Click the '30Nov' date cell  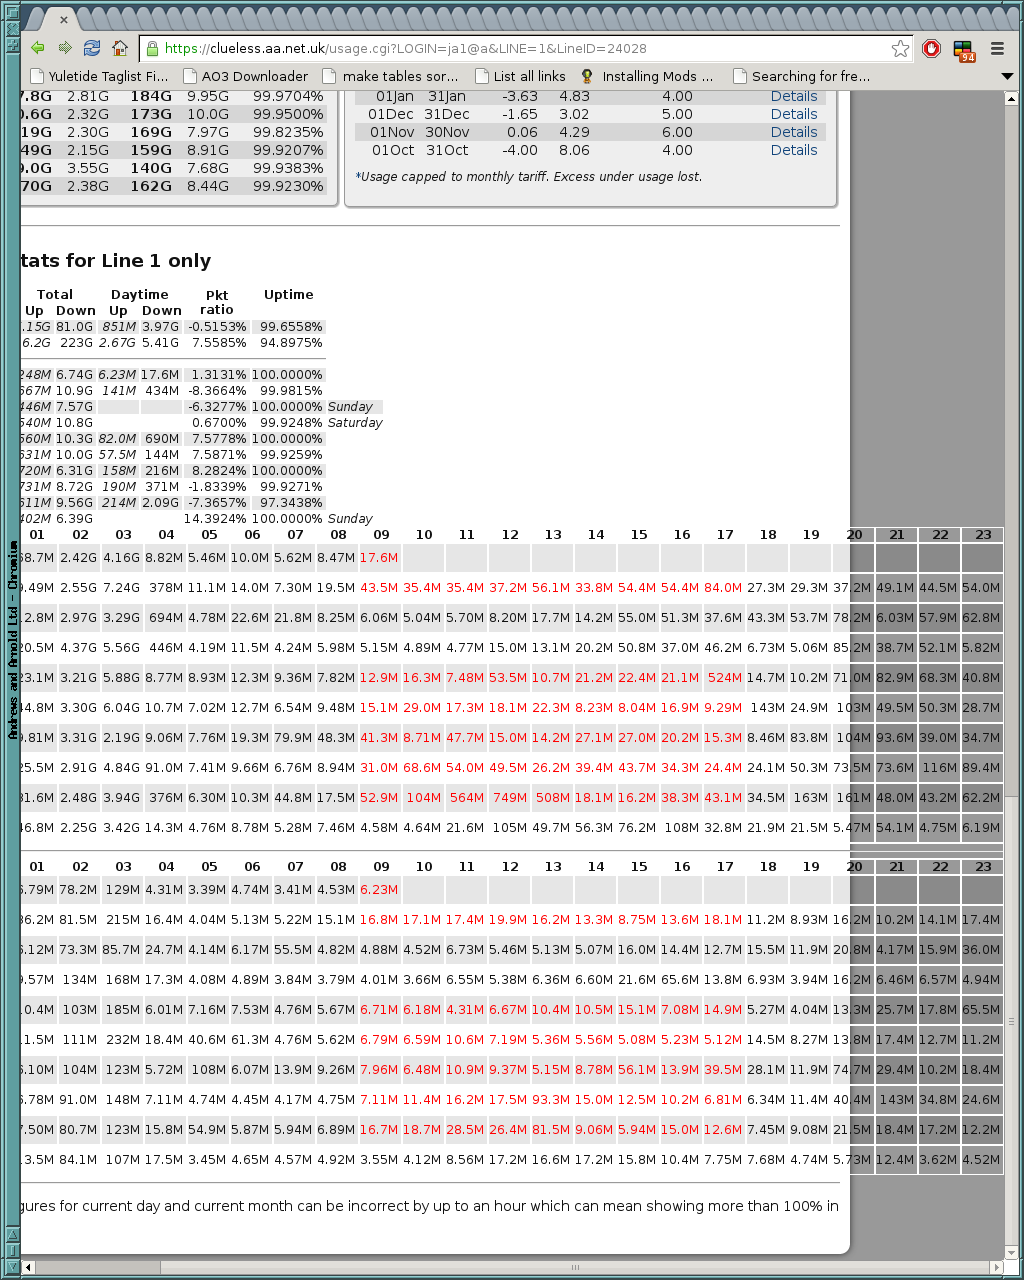[x=447, y=132]
